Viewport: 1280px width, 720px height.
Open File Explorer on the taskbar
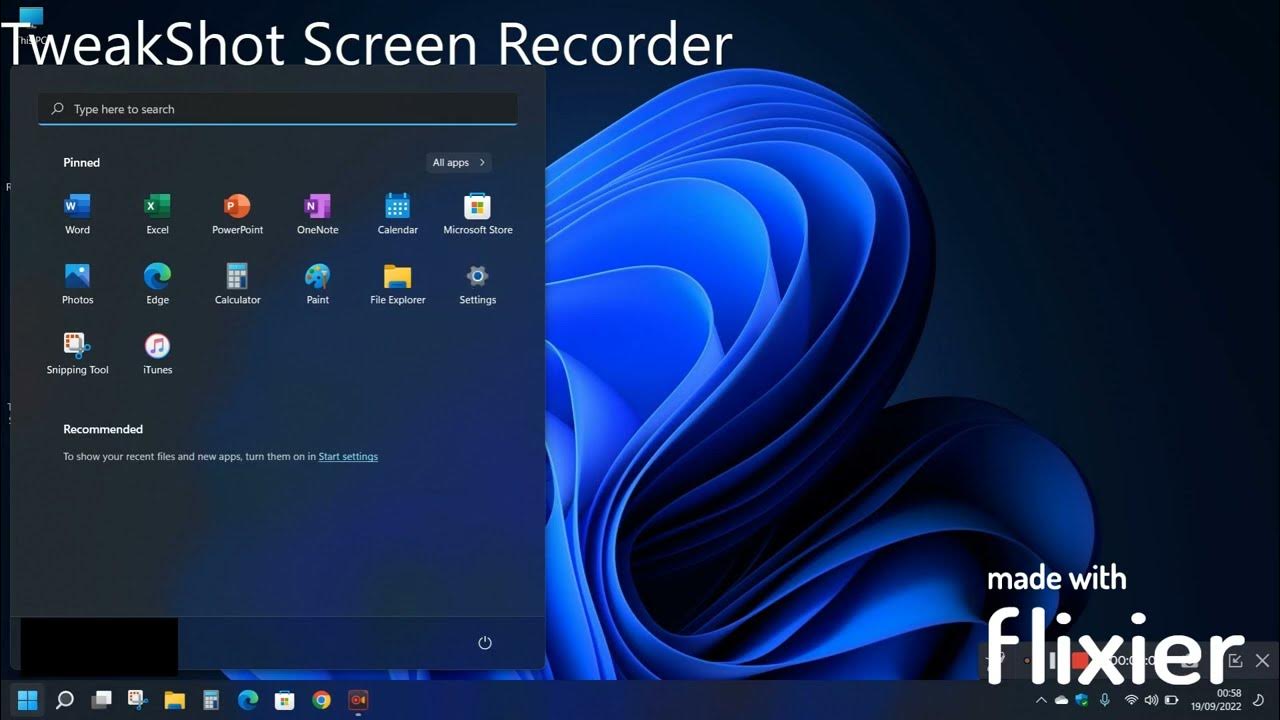174,699
